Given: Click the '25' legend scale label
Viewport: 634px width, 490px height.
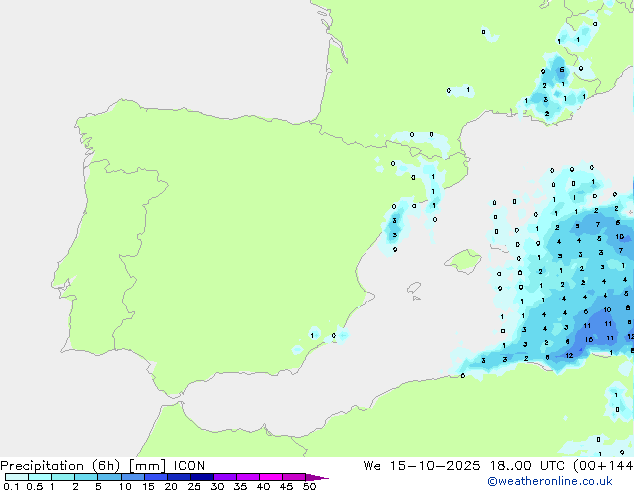Looking at the screenshot, I should (x=194, y=486).
